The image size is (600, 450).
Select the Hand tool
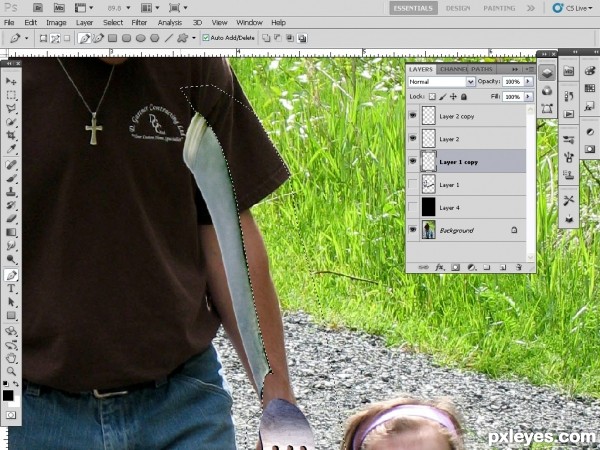click(11, 358)
